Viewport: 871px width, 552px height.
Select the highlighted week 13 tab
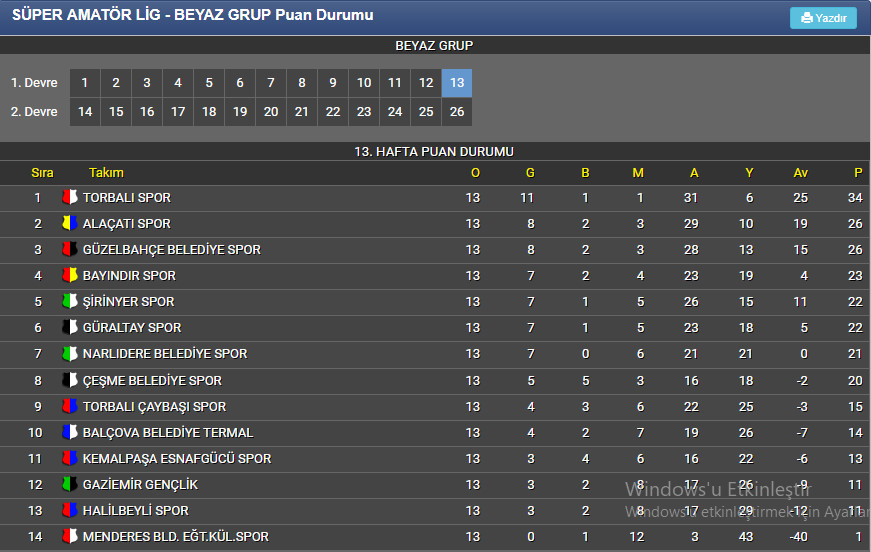pos(457,83)
